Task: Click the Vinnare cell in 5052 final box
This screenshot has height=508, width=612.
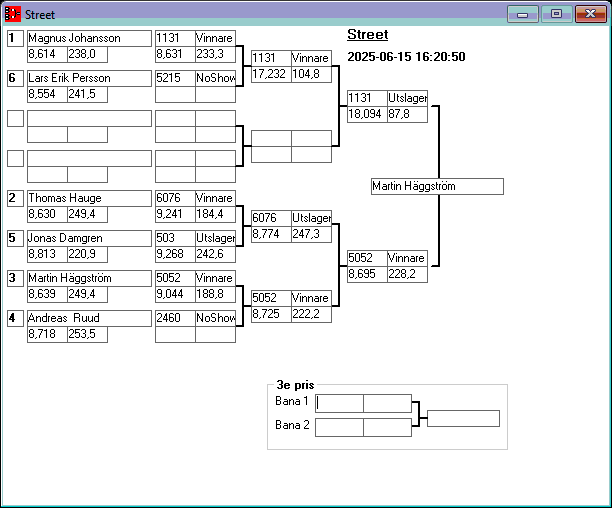Action: [x=407, y=258]
